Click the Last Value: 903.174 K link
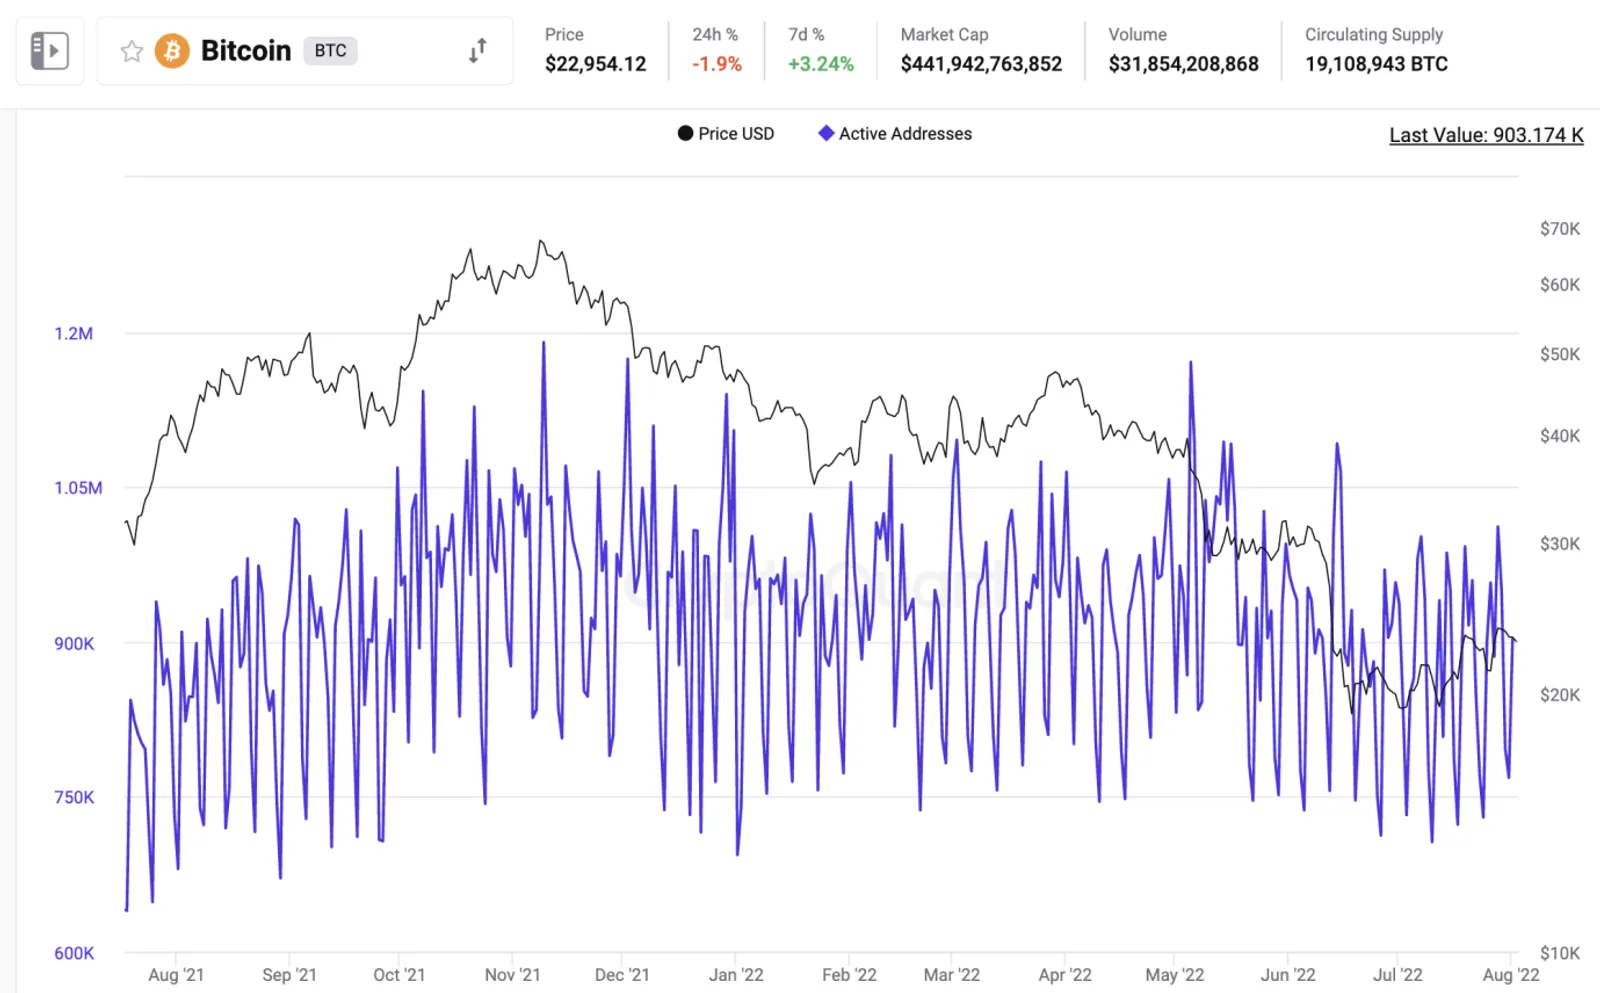Image resolution: width=1600 pixels, height=993 pixels. [1486, 135]
